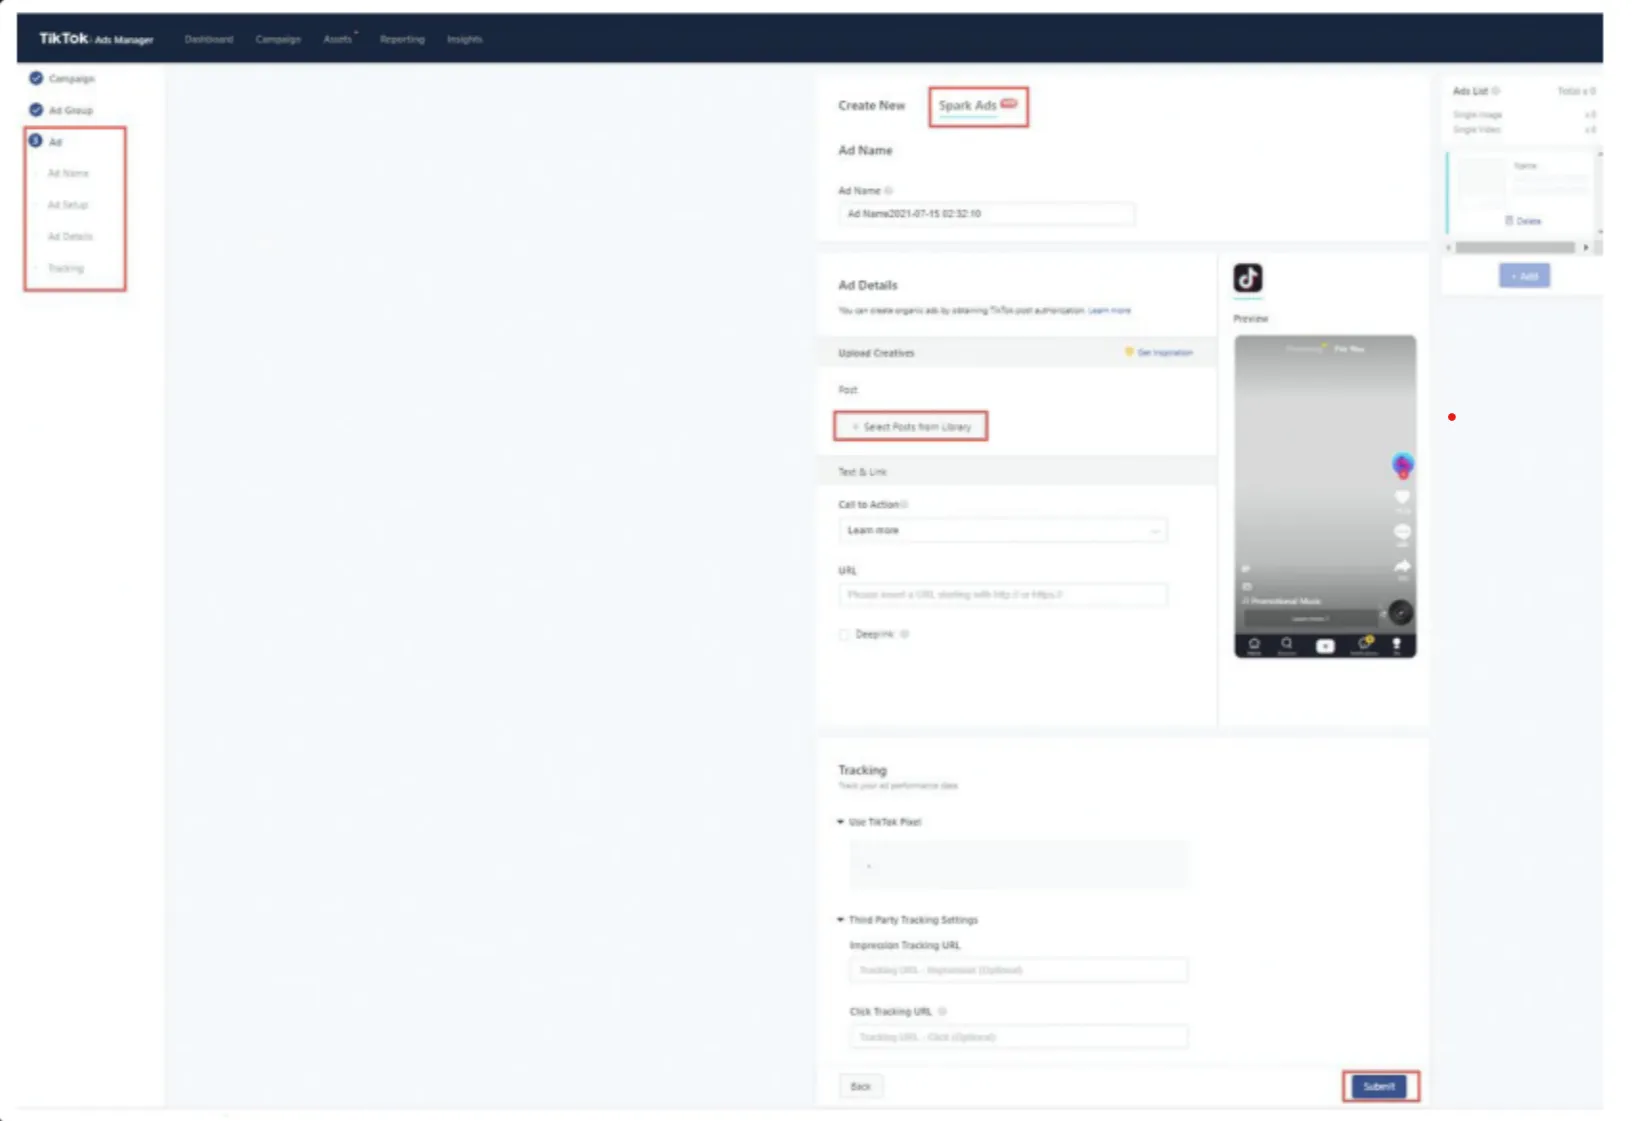Image resolution: width=1639 pixels, height=1121 pixels.
Task: Click the share arrow icon in preview
Action: (1402, 566)
